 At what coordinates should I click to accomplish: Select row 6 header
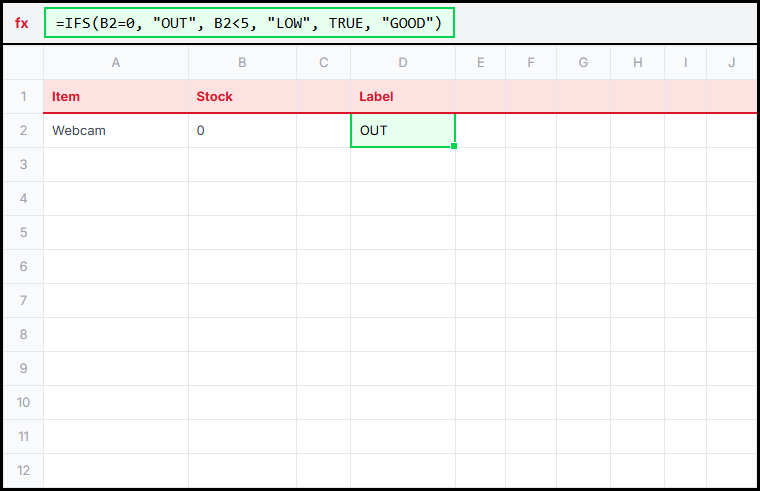23,267
